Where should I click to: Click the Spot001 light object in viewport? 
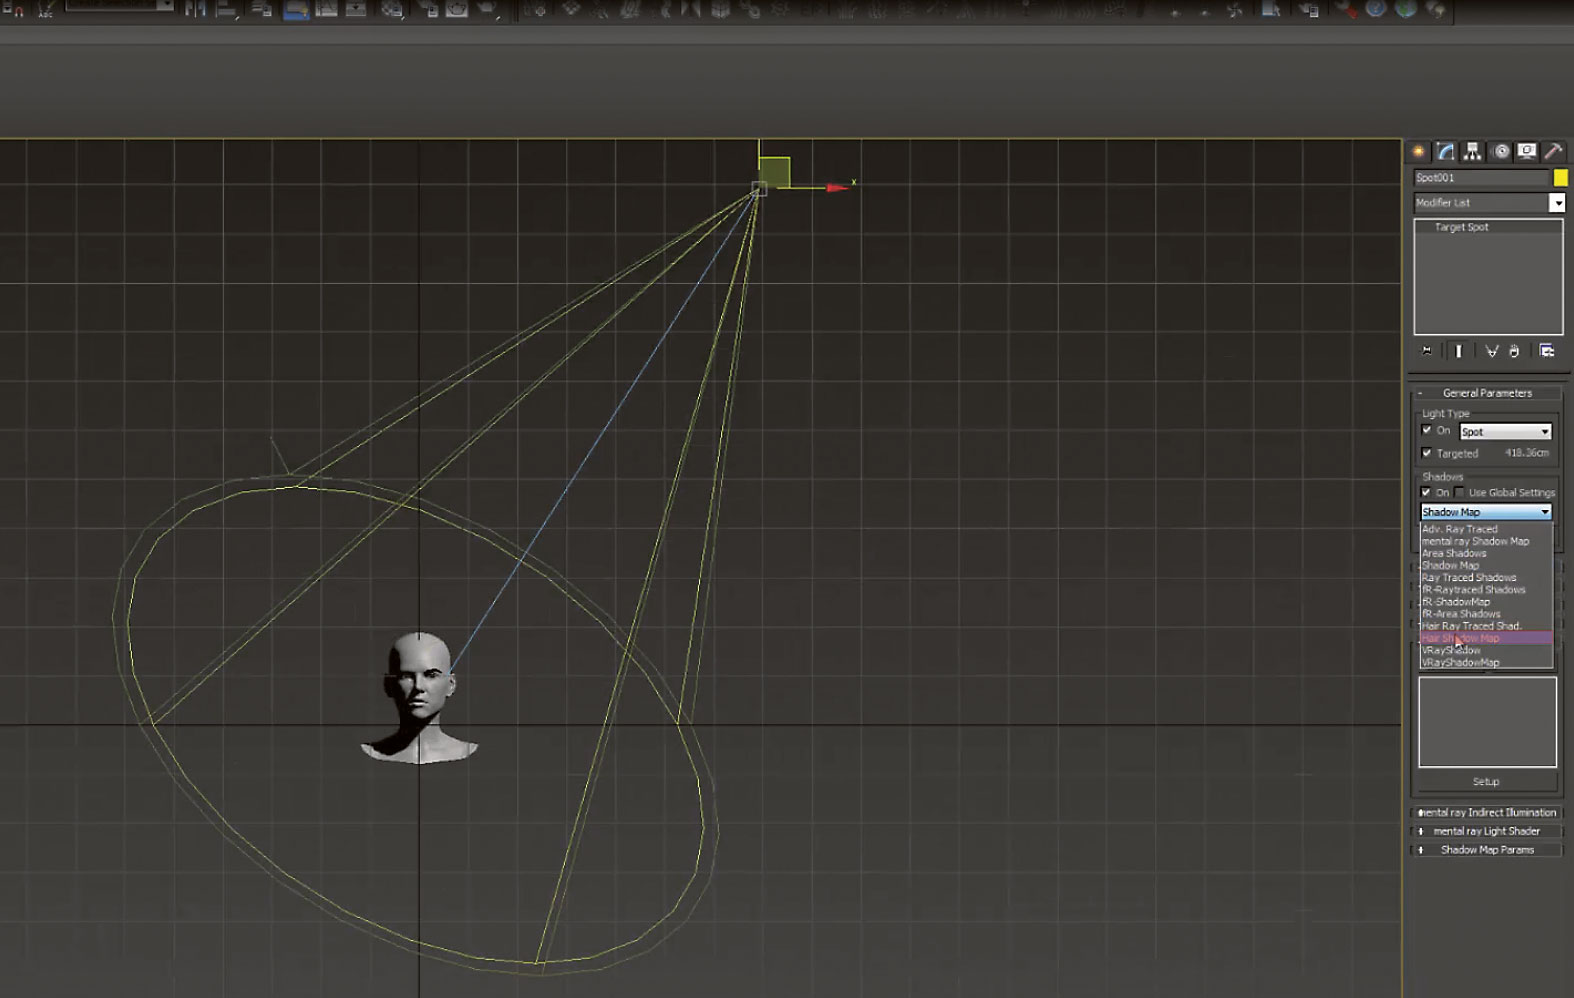(759, 188)
